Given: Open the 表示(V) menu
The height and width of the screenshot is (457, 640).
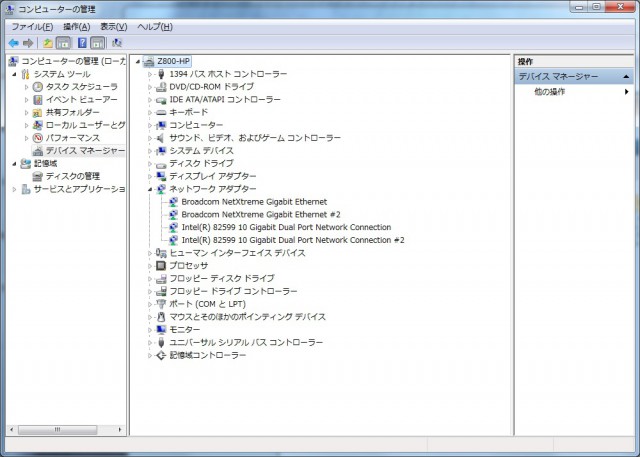Looking at the screenshot, I should 114,26.
